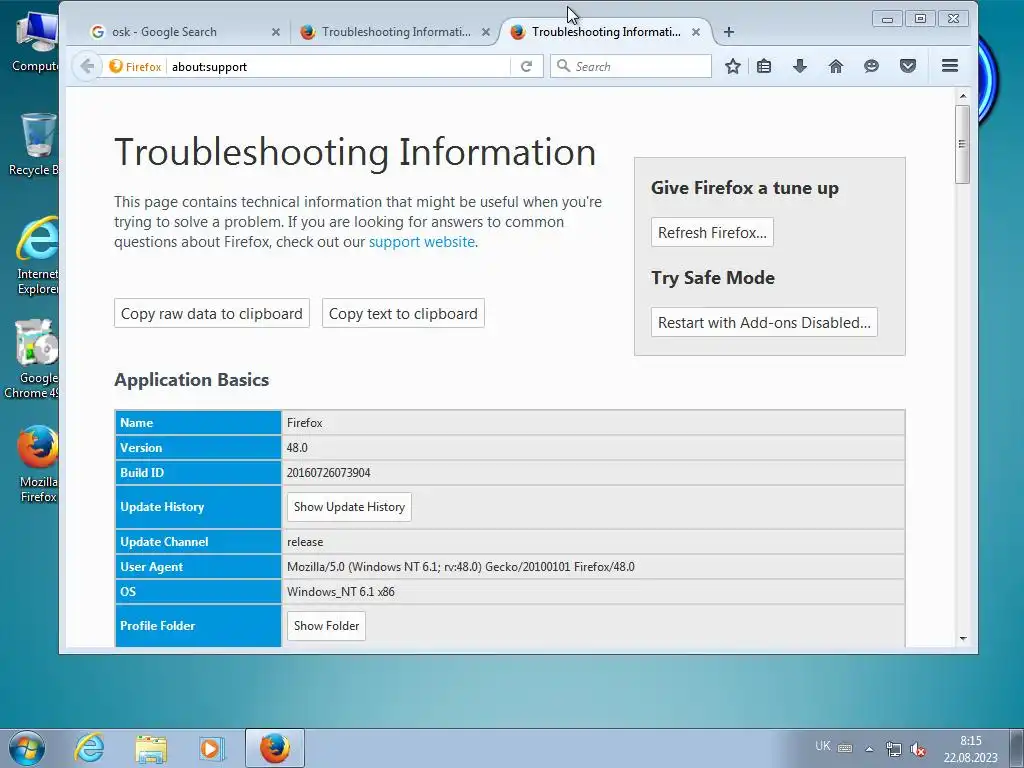Open the Hello chat smiley icon
This screenshot has height=768, width=1024.
871,66
